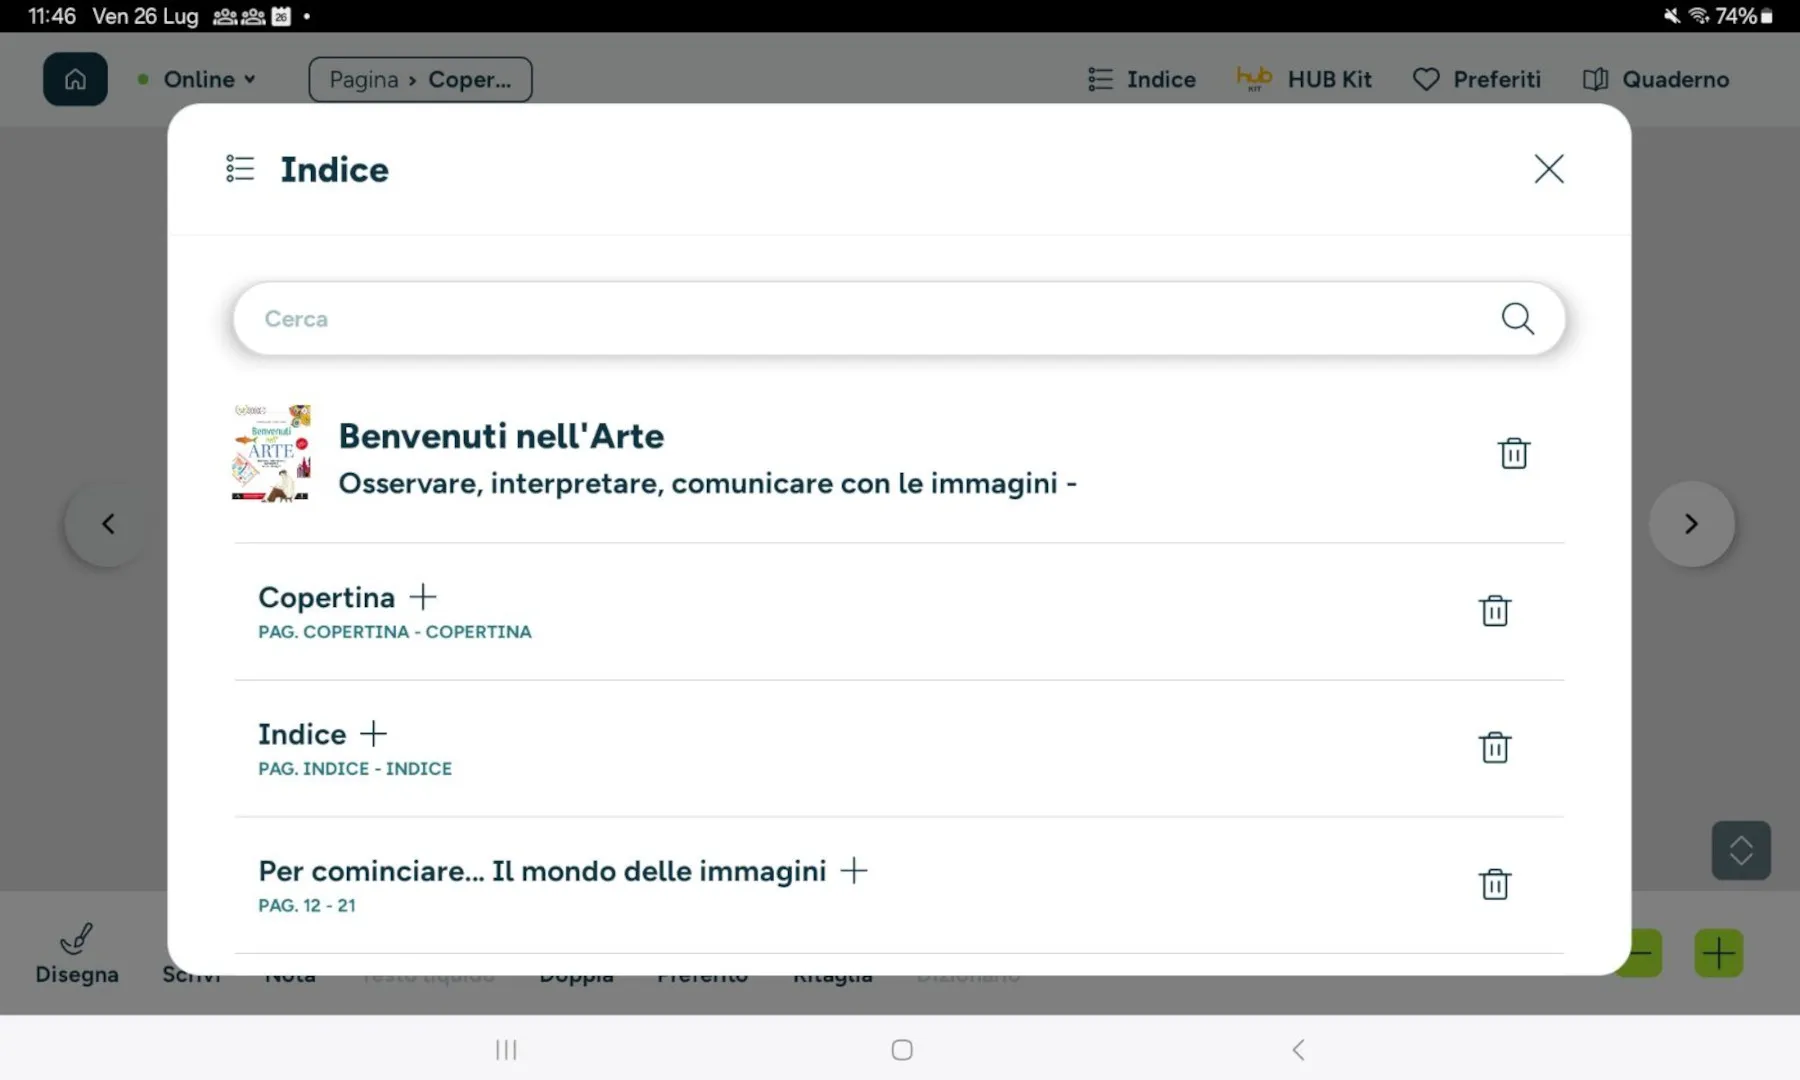1800x1080 pixels.
Task: Open the Indice chapter title in list
Action: (302, 734)
